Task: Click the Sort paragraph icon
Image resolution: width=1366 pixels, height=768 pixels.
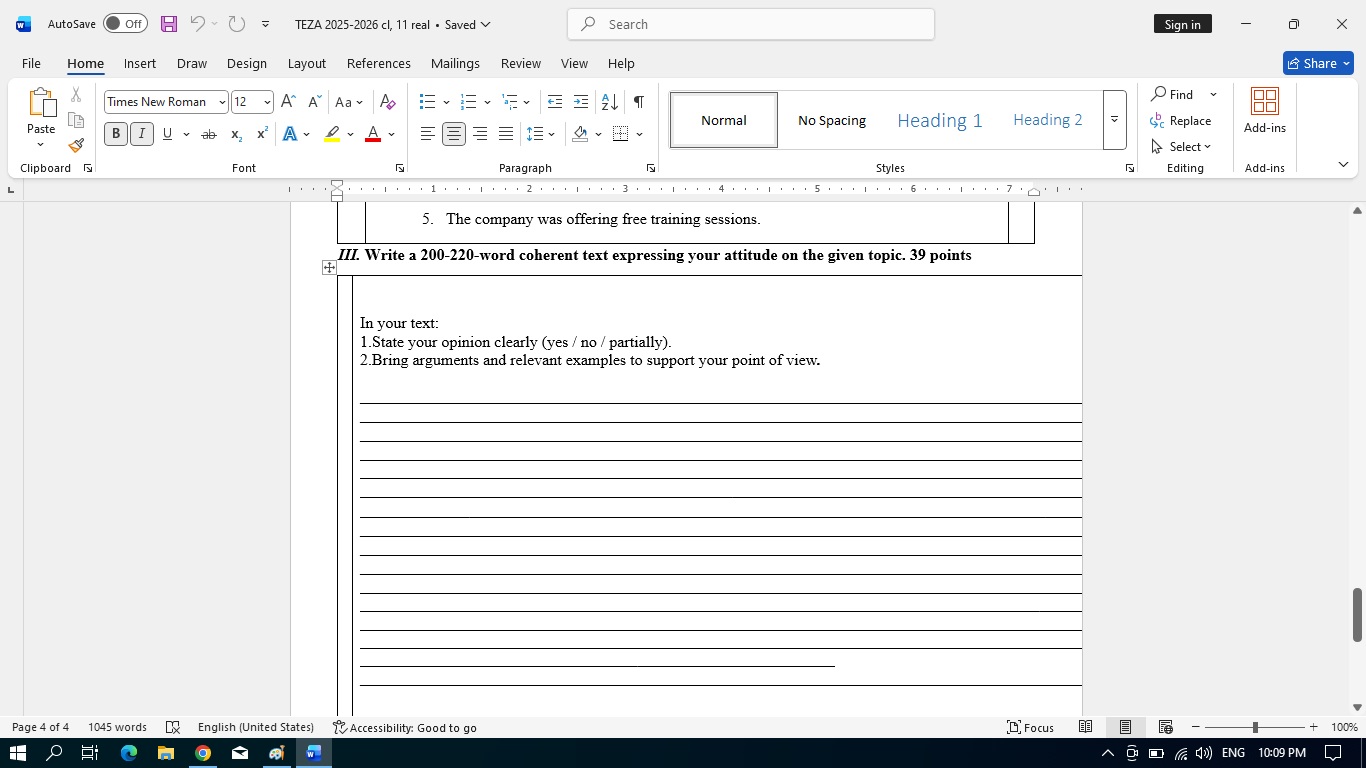Action: [609, 102]
